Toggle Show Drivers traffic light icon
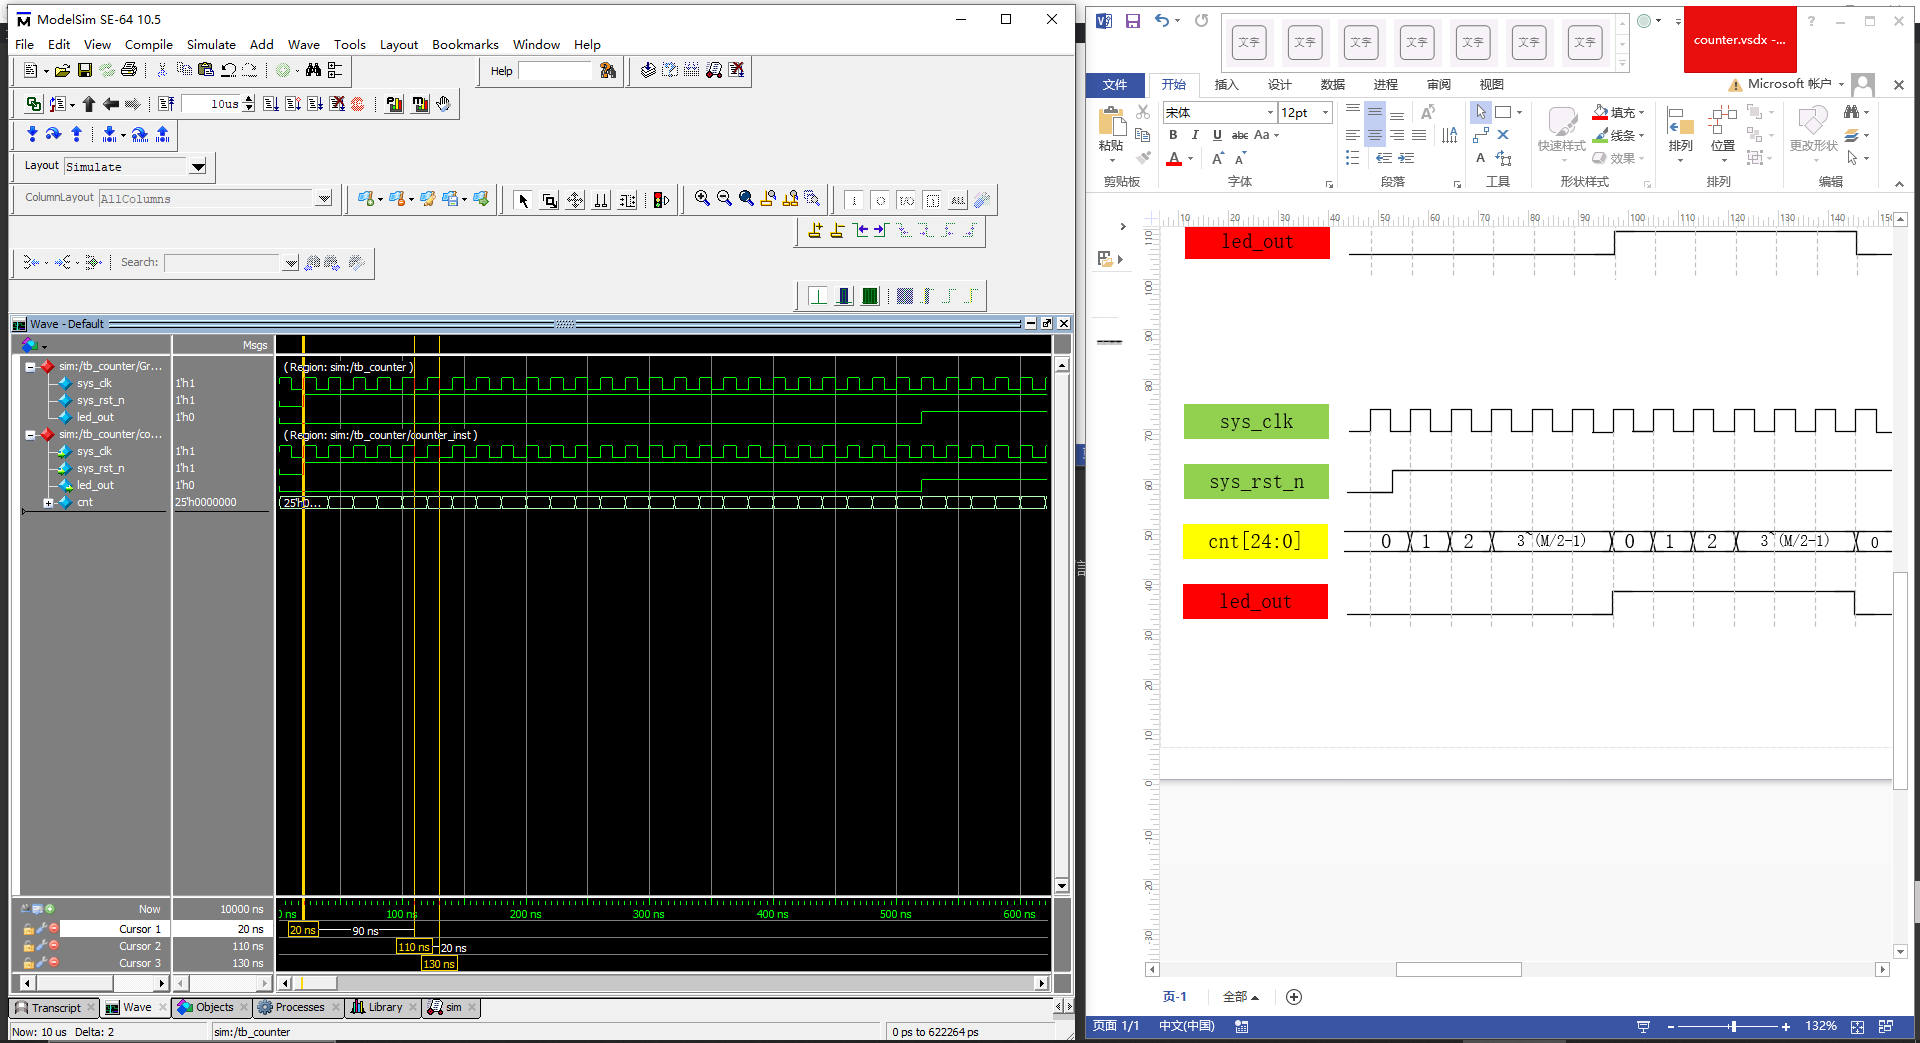This screenshot has height=1043, width=1920. [661, 200]
